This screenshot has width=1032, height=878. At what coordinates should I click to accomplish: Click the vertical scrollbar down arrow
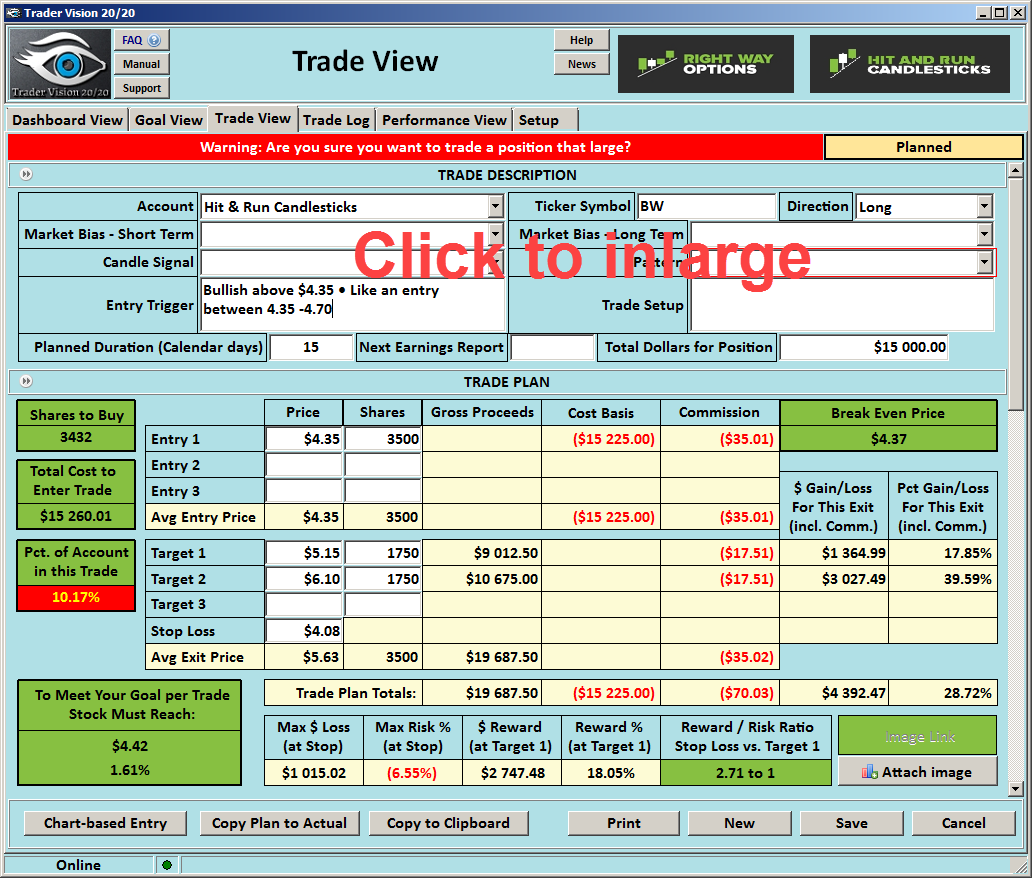[1015, 788]
